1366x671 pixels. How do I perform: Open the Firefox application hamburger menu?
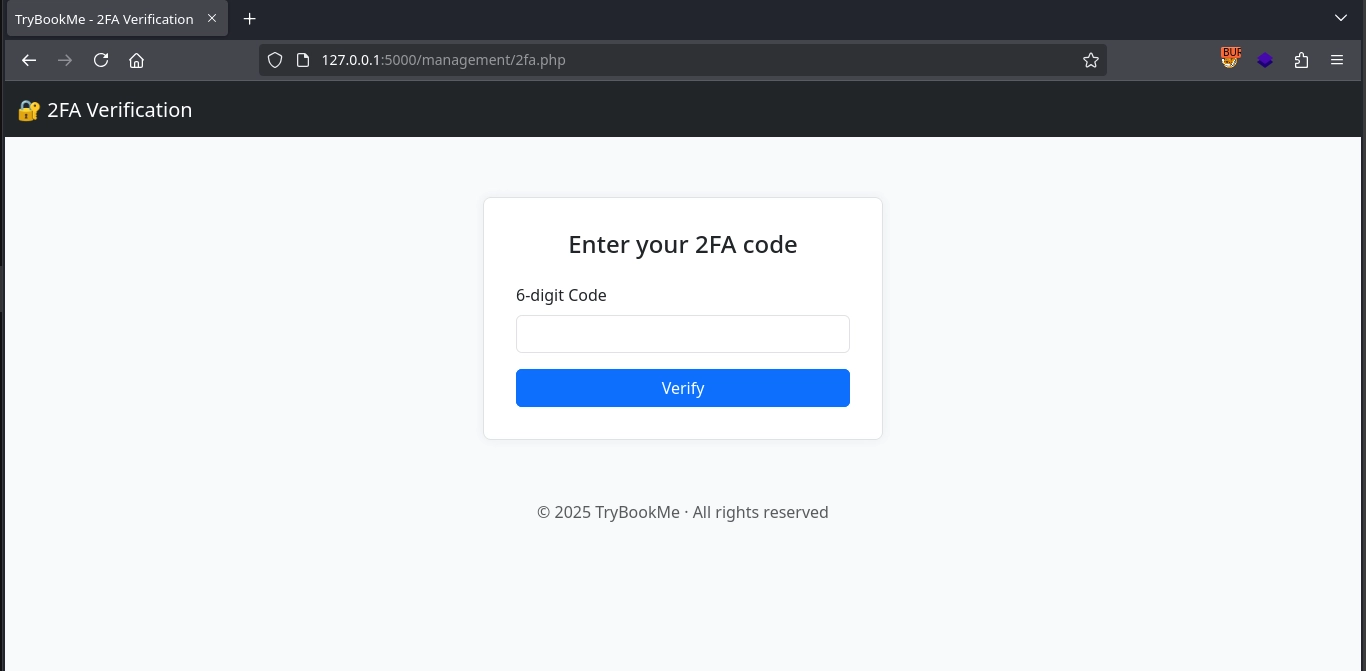tap(1337, 60)
